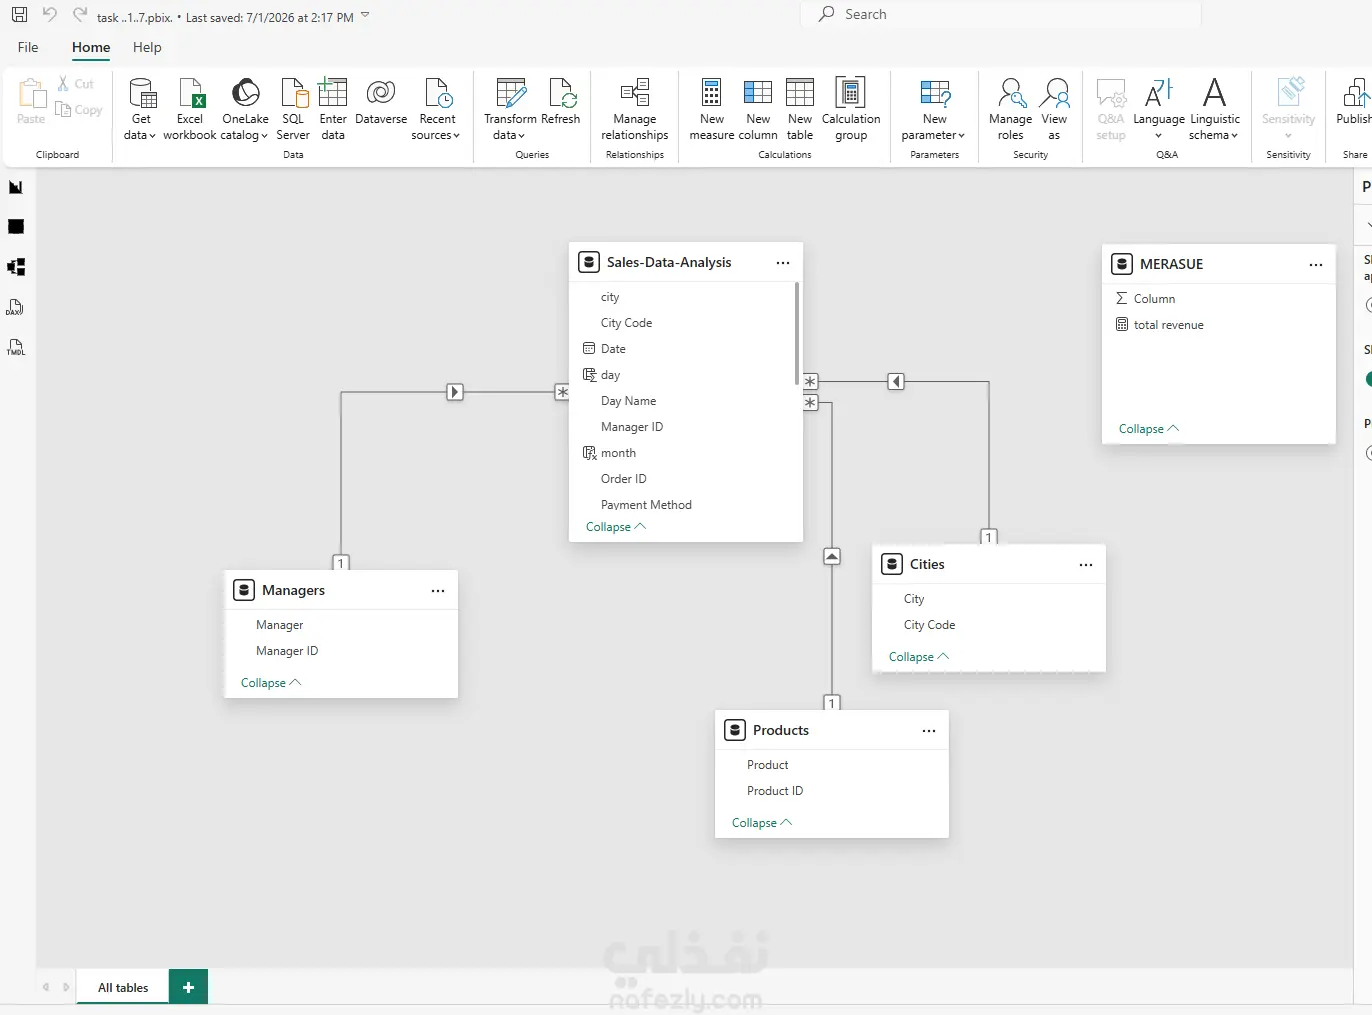The width and height of the screenshot is (1372, 1015).
Task: Open Manage roles security
Action: pos(1010,109)
